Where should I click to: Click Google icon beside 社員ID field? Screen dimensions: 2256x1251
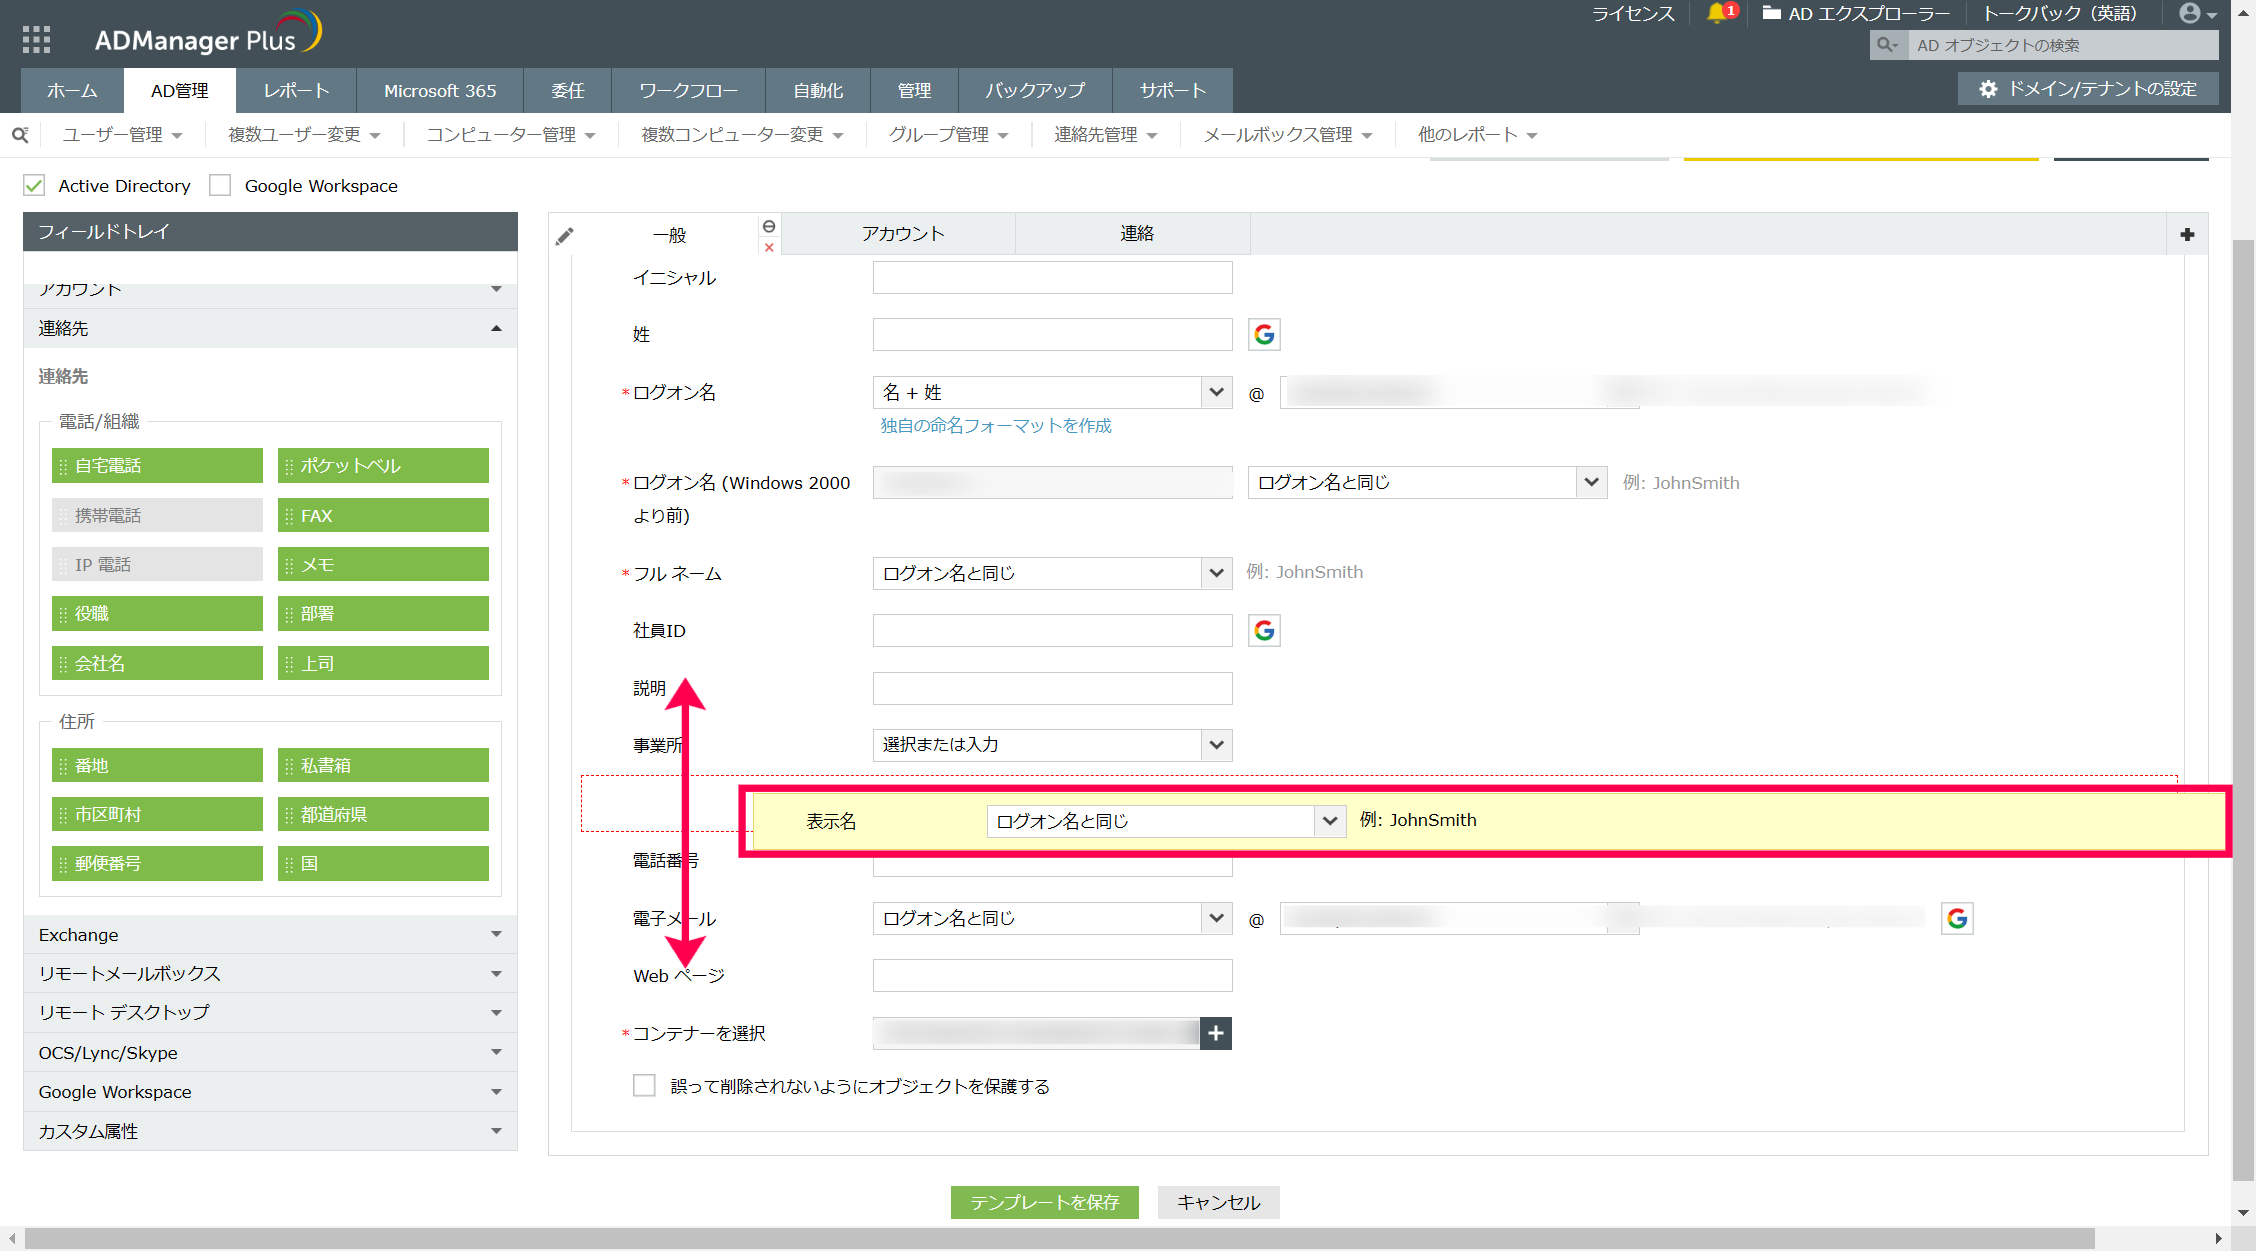[x=1264, y=630]
